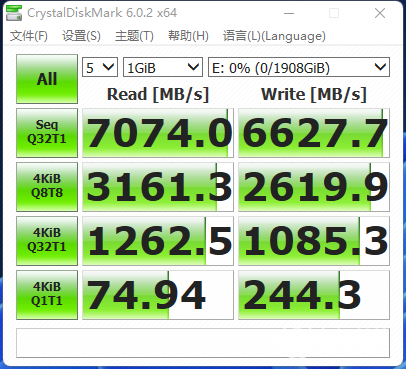Start the 4KiB Q1T1 test
The height and width of the screenshot is (369, 406).
[x=47, y=295]
